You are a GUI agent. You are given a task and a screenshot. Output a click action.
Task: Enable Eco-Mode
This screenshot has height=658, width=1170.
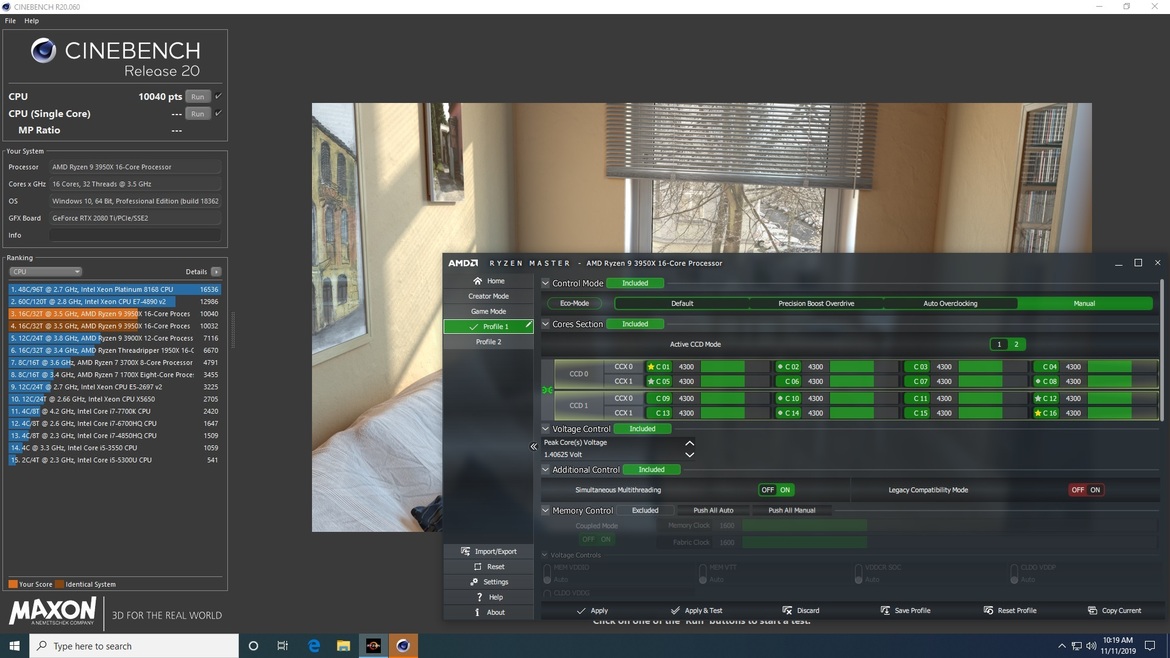click(575, 304)
